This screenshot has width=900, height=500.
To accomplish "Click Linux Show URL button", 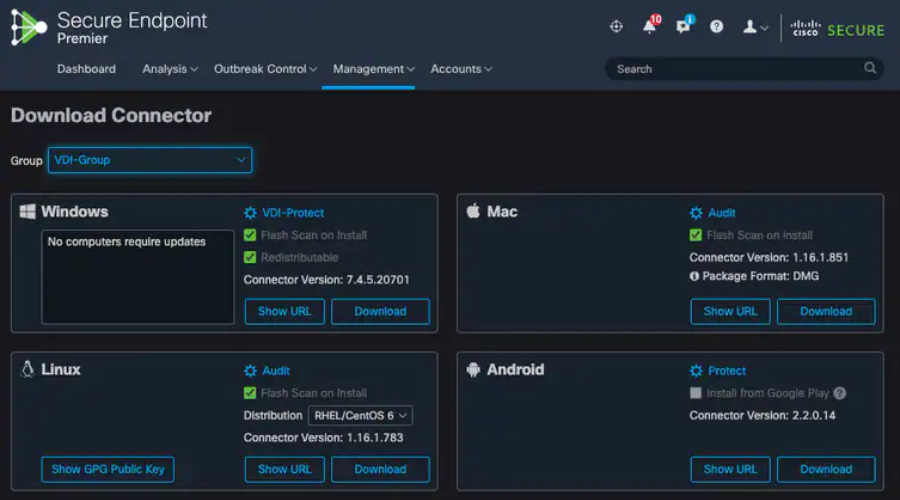I will (x=285, y=469).
